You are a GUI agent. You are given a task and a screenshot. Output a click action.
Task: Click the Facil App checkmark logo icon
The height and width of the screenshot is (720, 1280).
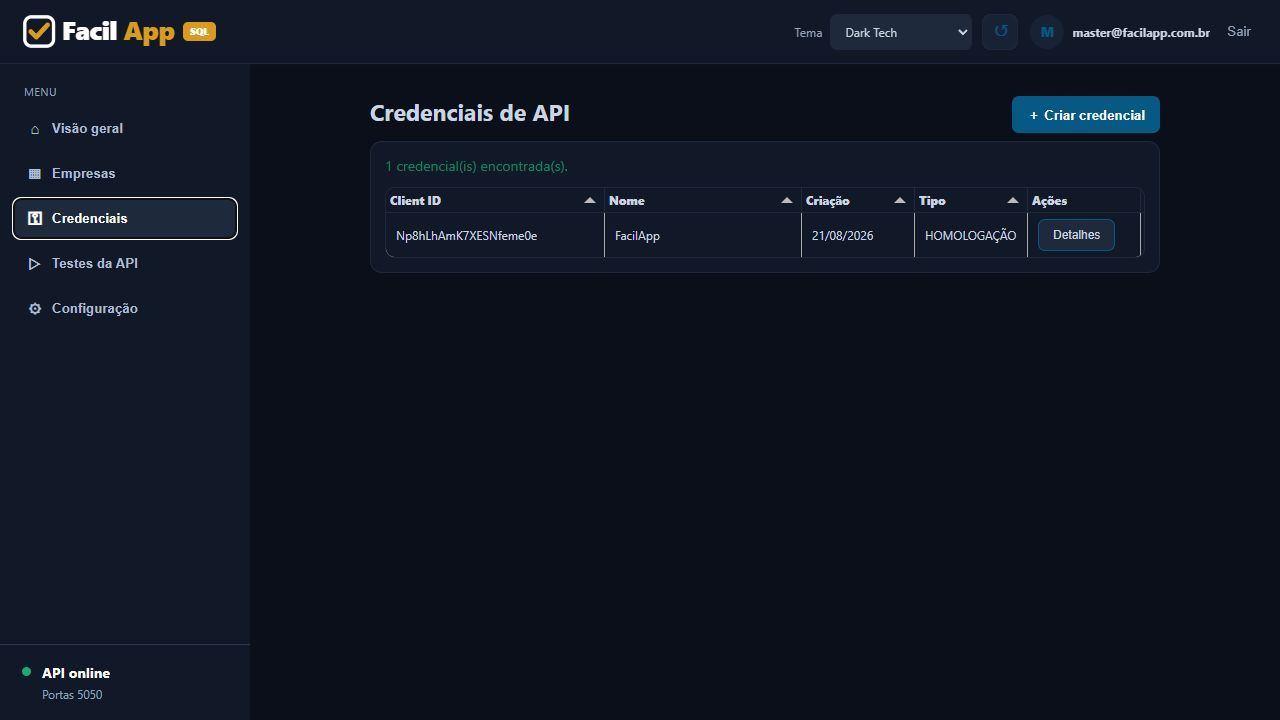[39, 32]
